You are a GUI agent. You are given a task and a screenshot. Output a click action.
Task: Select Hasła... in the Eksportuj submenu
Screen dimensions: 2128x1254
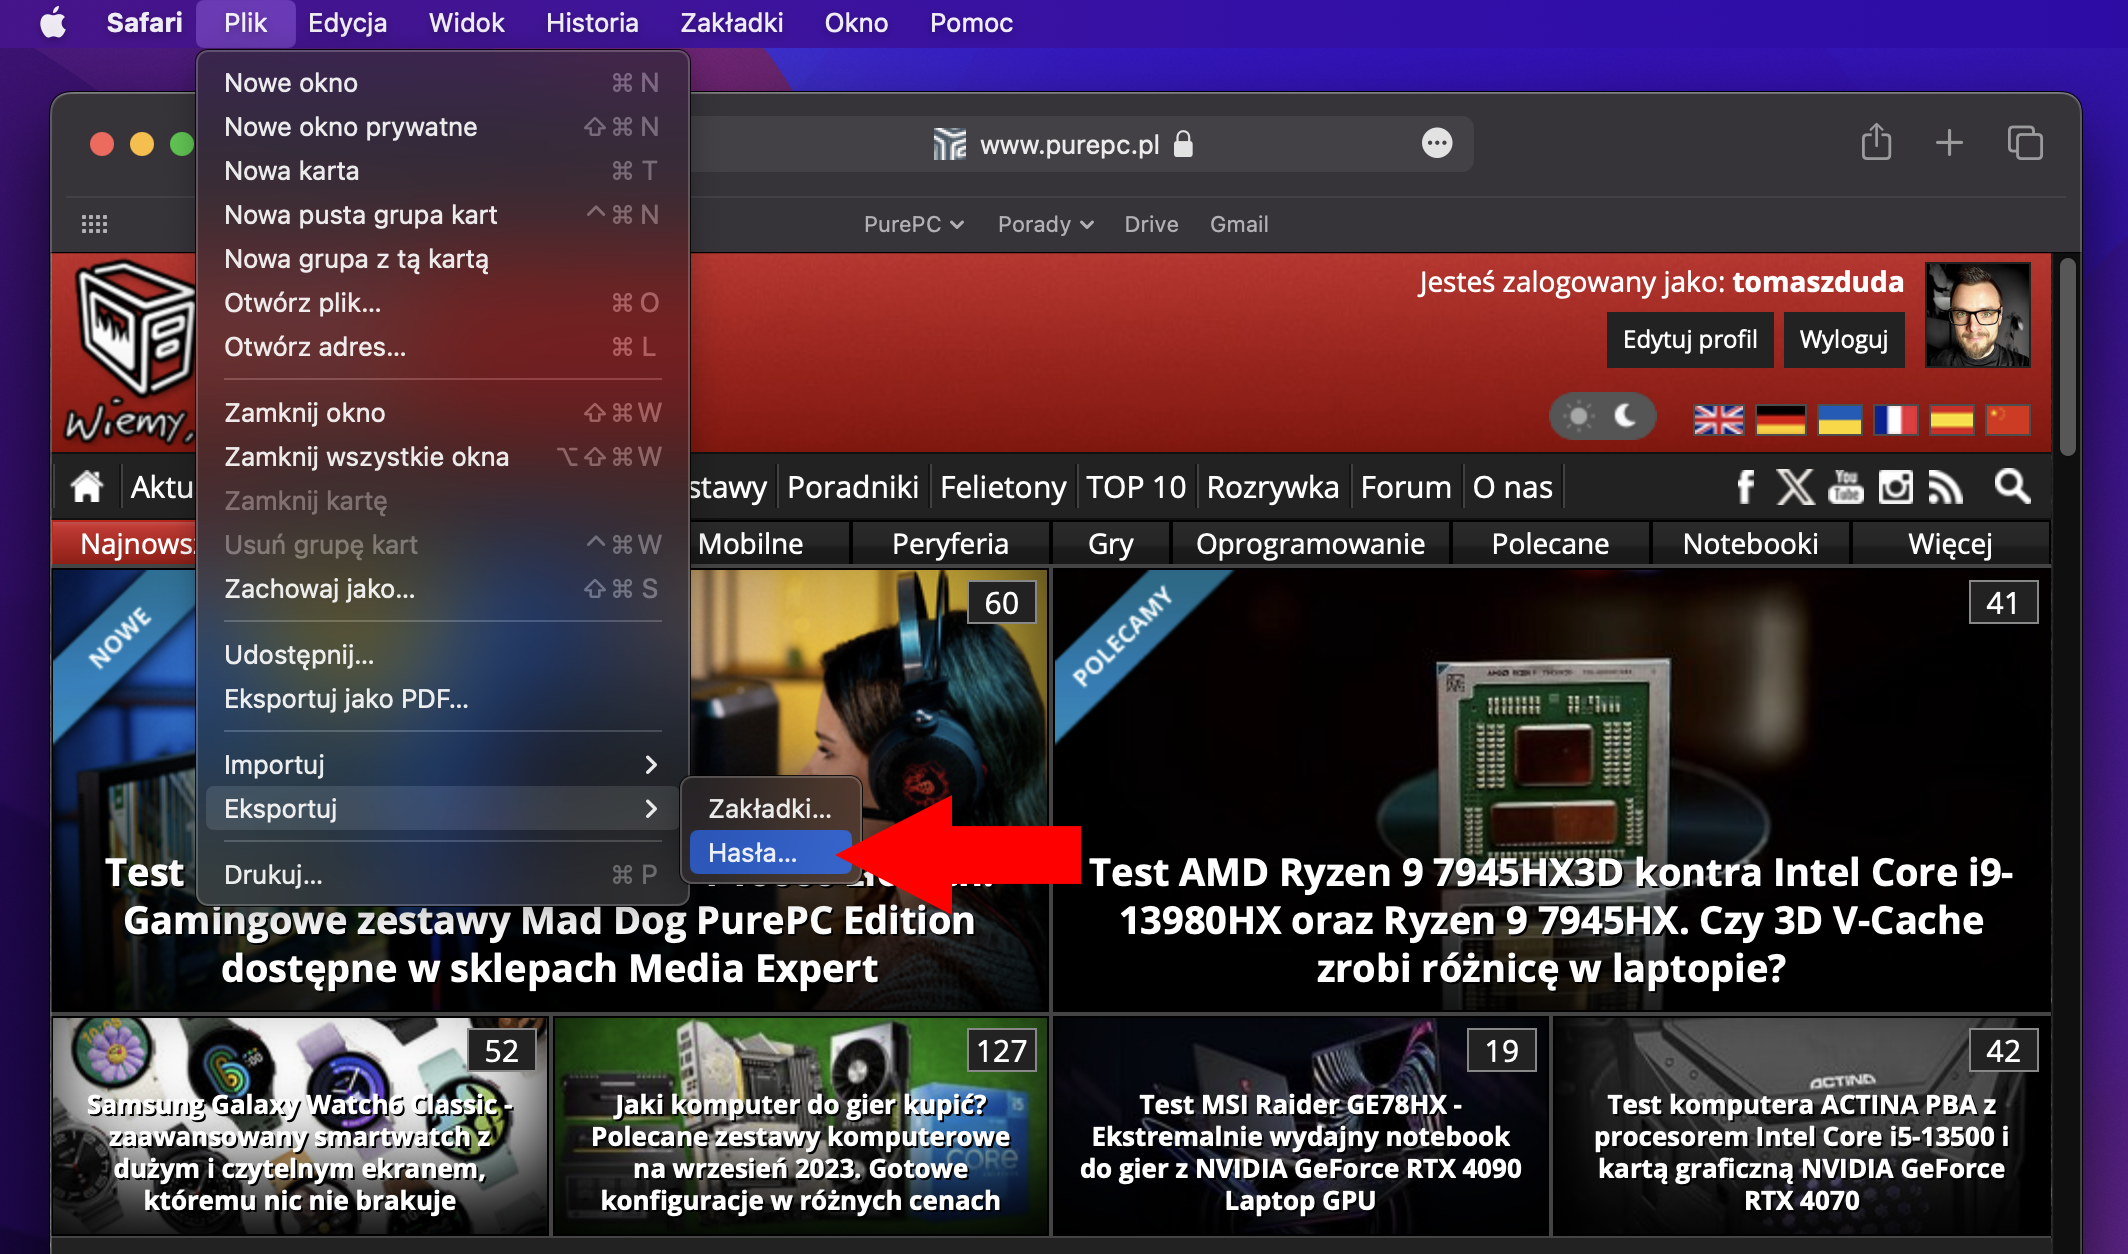coord(770,852)
